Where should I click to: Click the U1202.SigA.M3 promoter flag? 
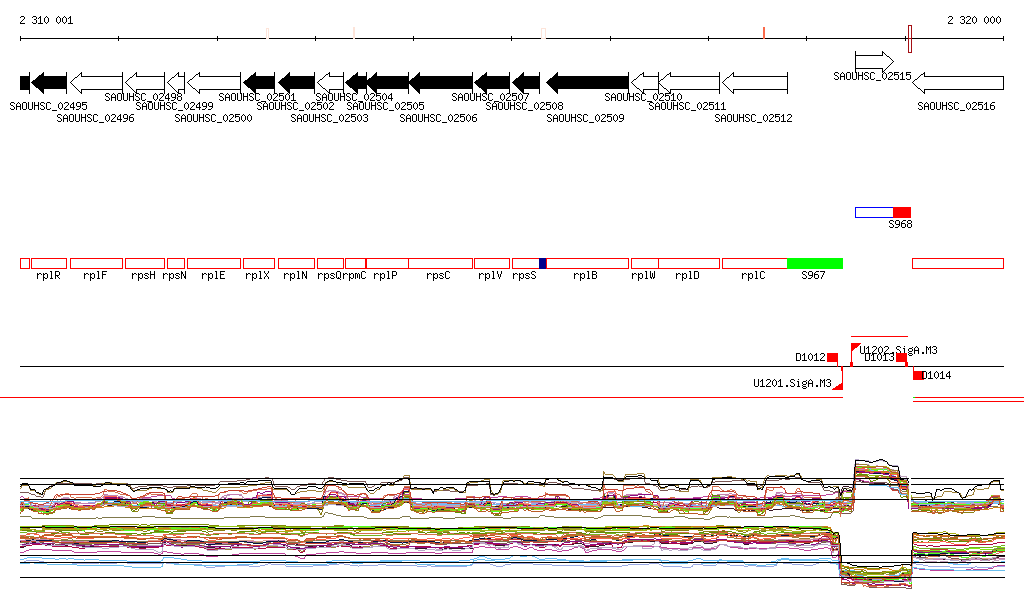[x=855, y=347]
